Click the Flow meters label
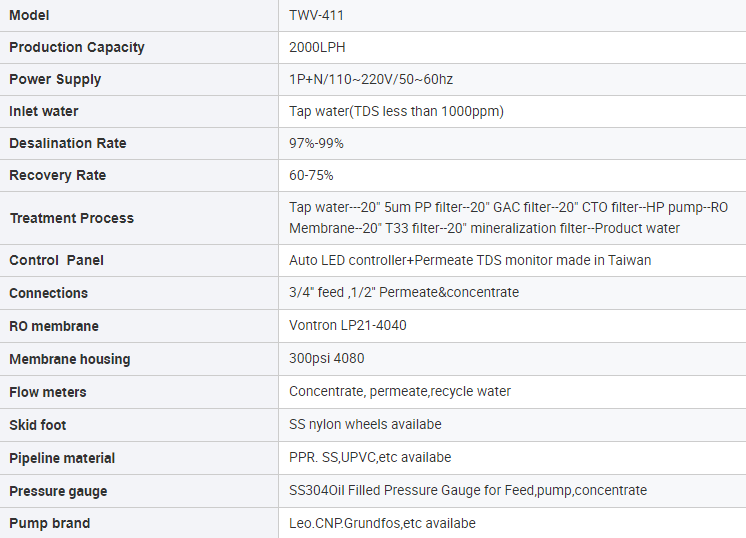The image size is (746, 538). pyautogui.click(x=48, y=391)
